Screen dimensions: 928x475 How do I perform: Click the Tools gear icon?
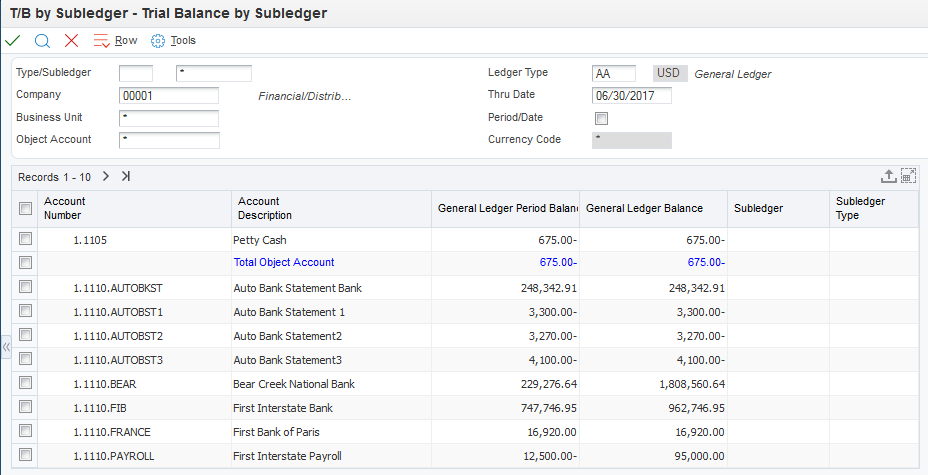tap(157, 41)
